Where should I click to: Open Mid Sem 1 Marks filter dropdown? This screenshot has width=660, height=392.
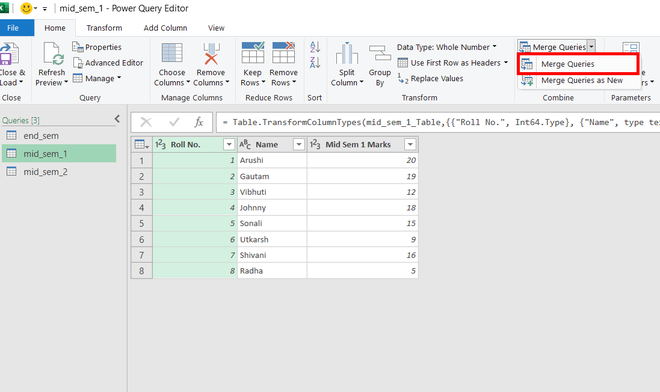(x=410, y=144)
